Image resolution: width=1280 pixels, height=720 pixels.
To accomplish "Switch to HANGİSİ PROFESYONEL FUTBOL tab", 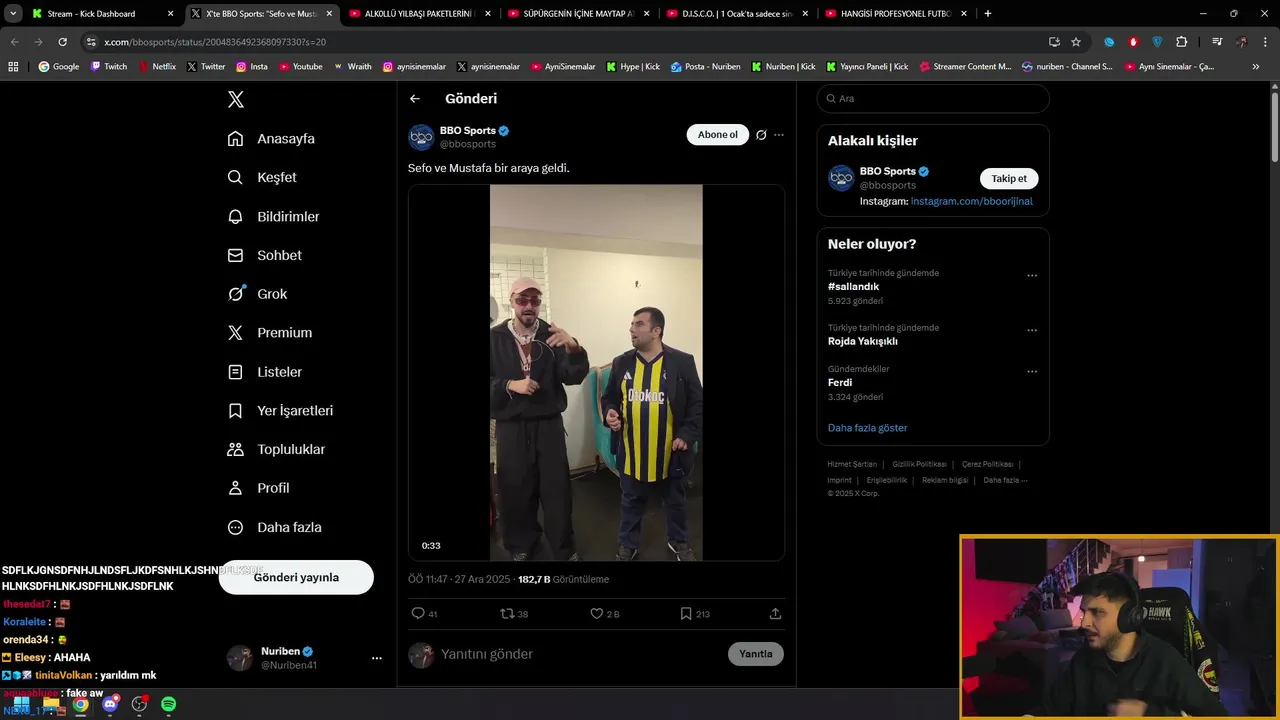I will (x=896, y=14).
